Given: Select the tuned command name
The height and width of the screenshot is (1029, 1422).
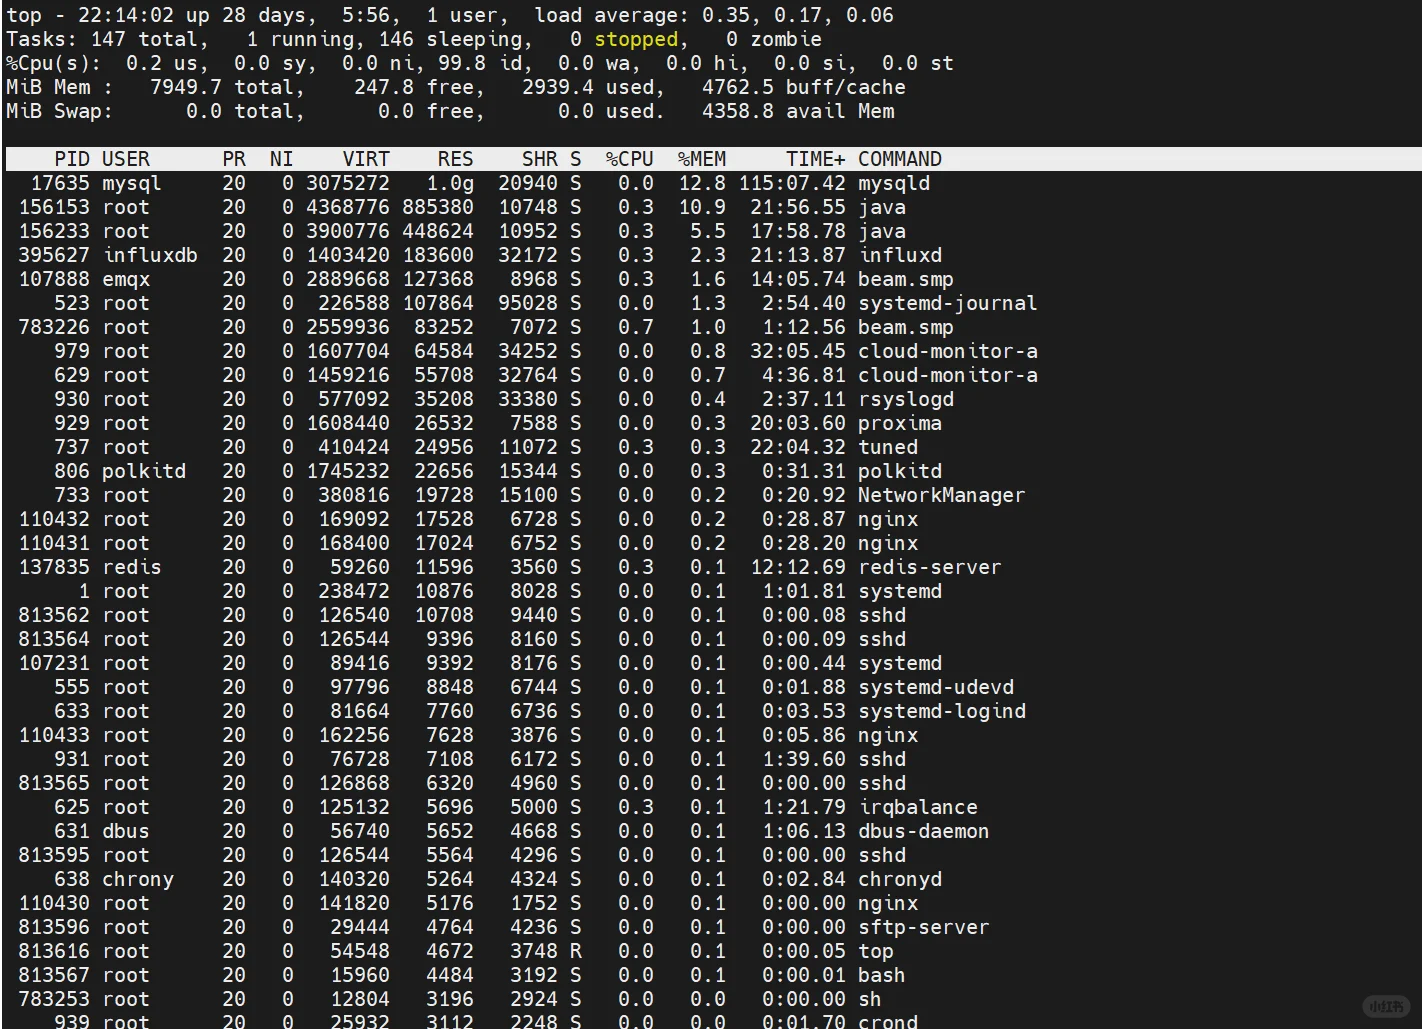Looking at the screenshot, I should 888,447.
